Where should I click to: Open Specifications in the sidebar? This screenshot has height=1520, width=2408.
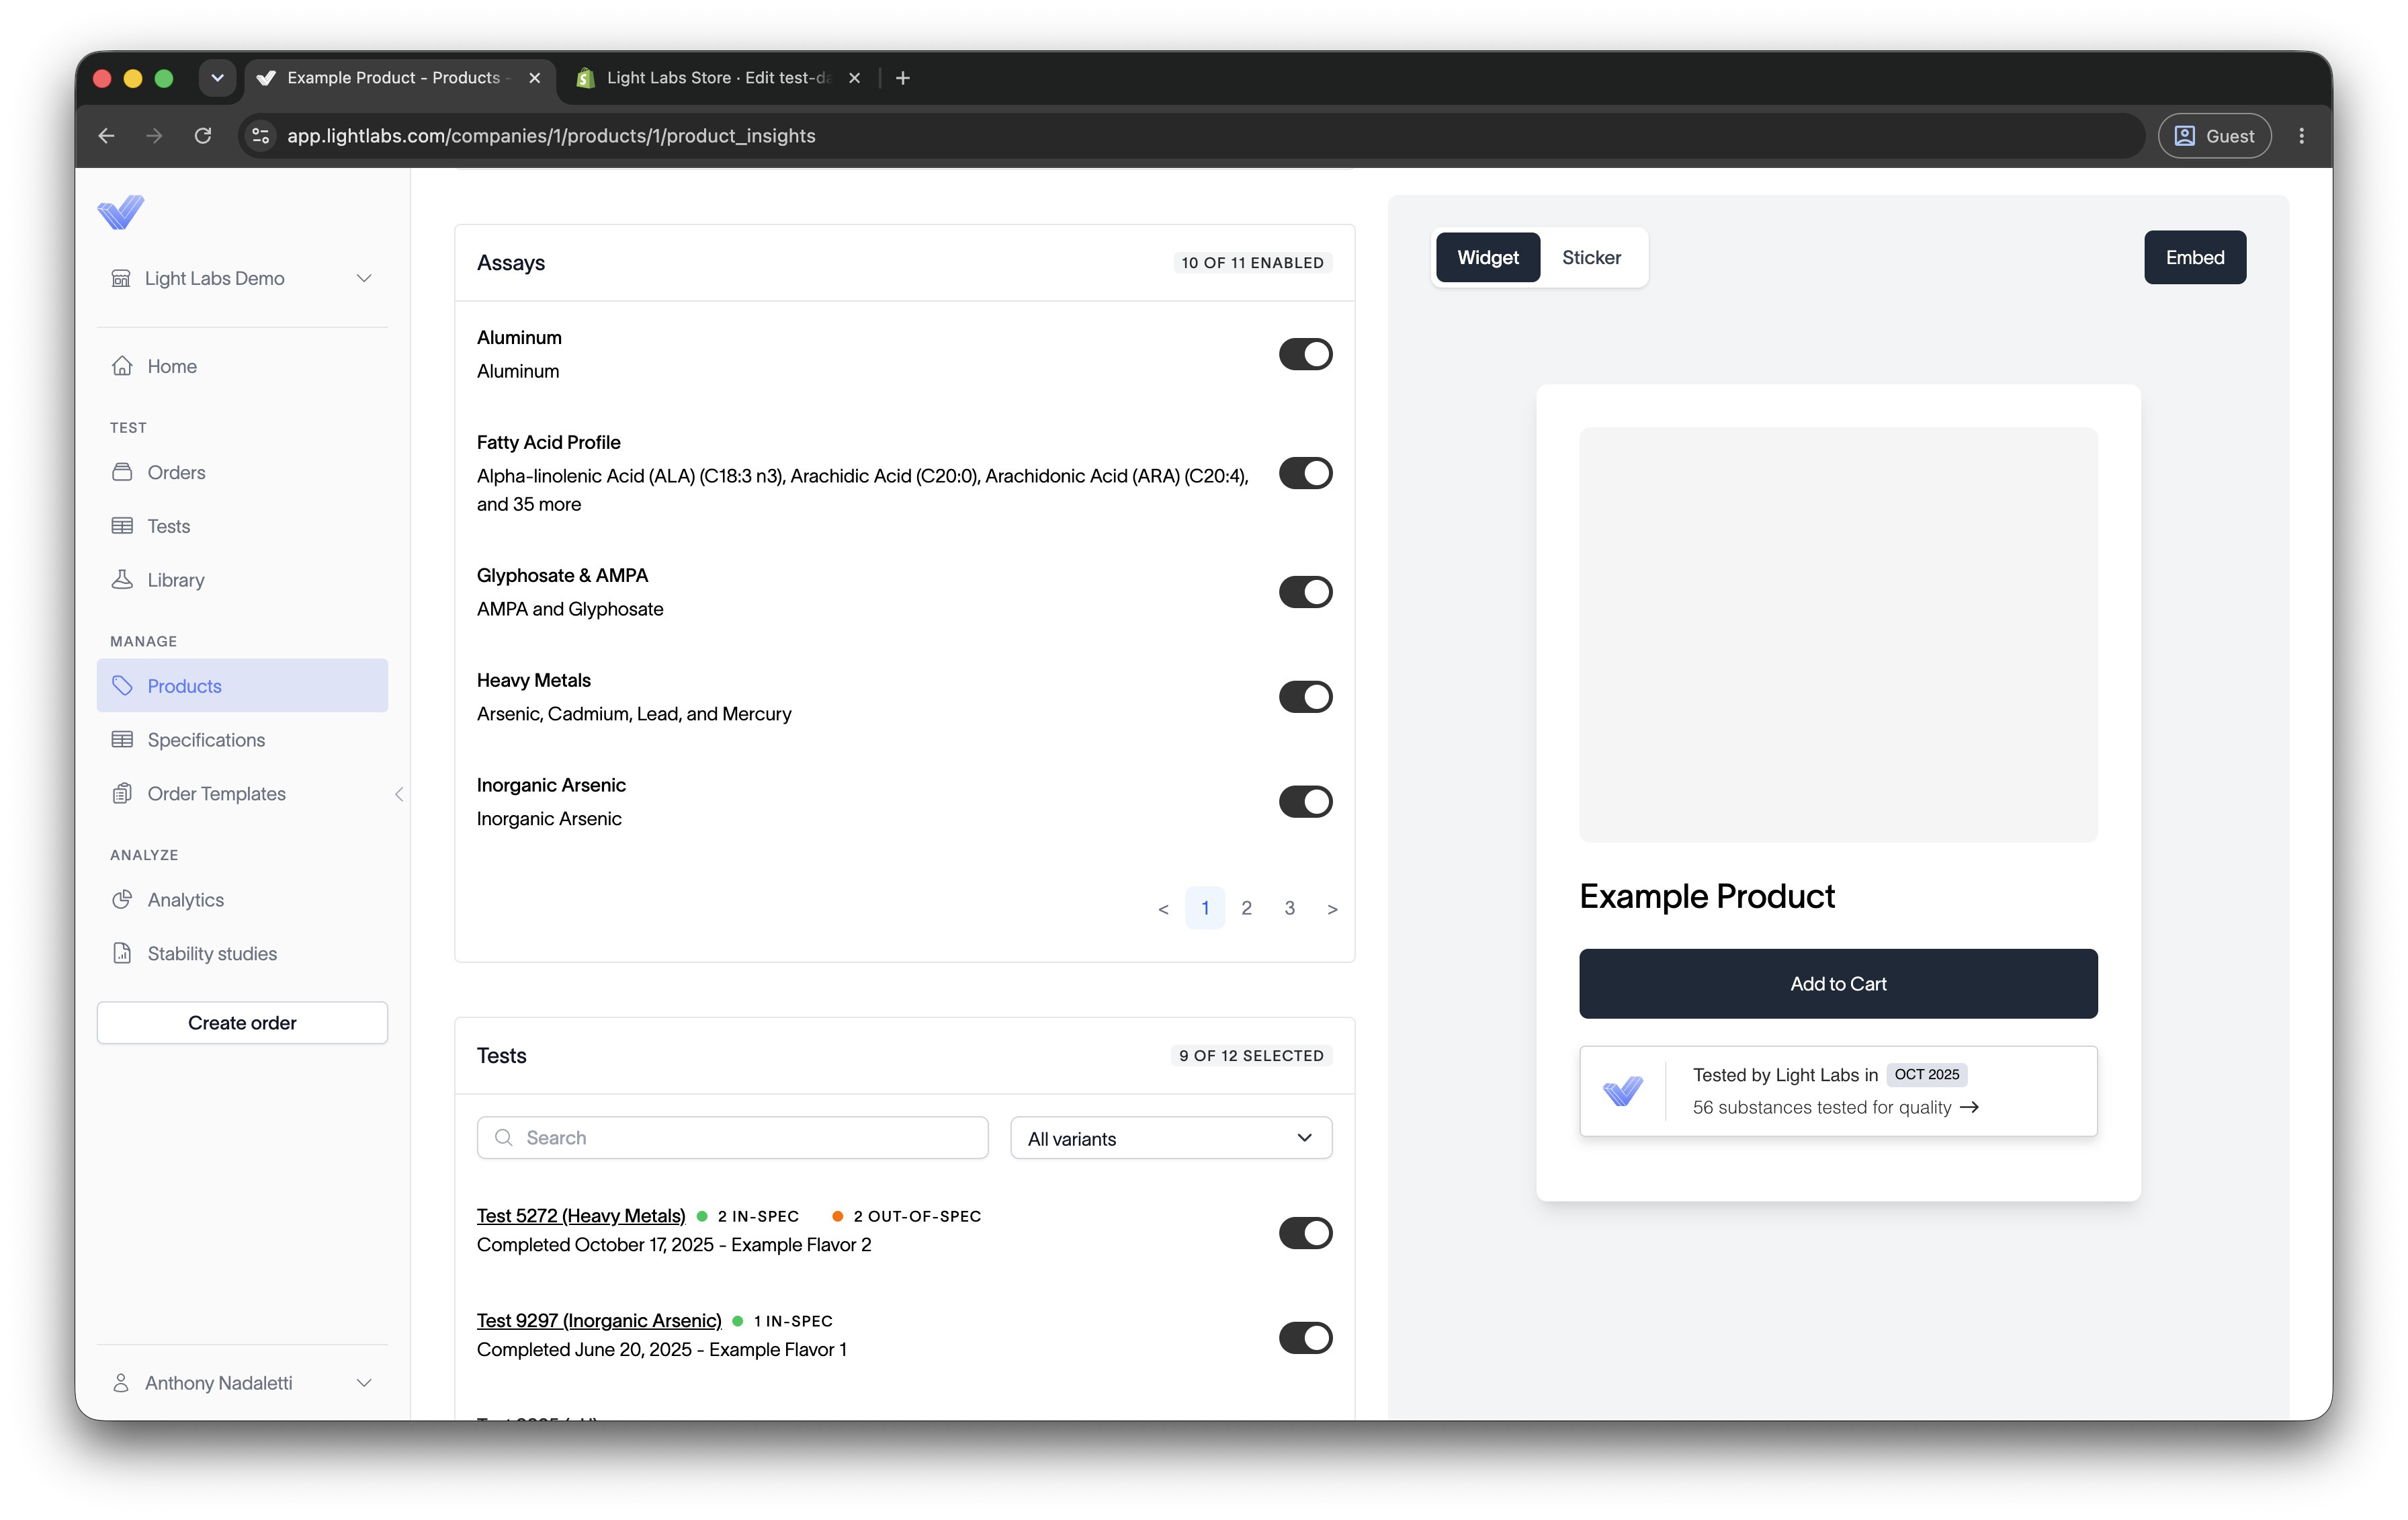[242, 740]
